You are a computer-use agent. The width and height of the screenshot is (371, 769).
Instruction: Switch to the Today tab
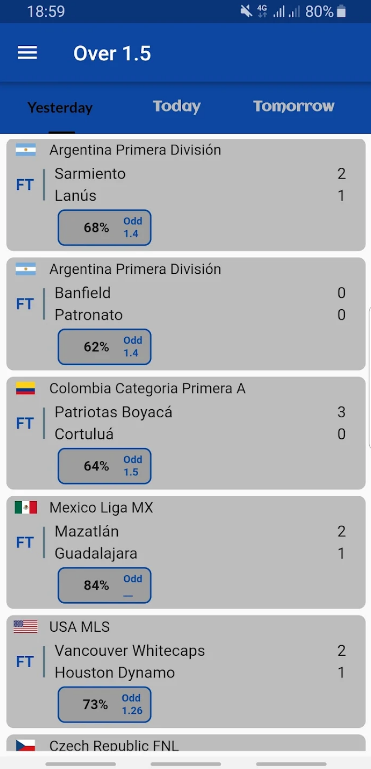click(x=177, y=106)
